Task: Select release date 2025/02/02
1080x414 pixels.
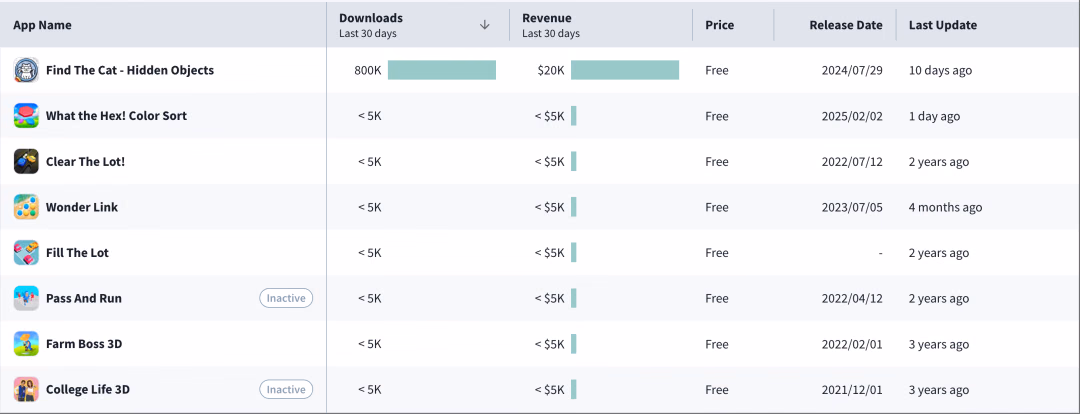Action: pos(852,116)
